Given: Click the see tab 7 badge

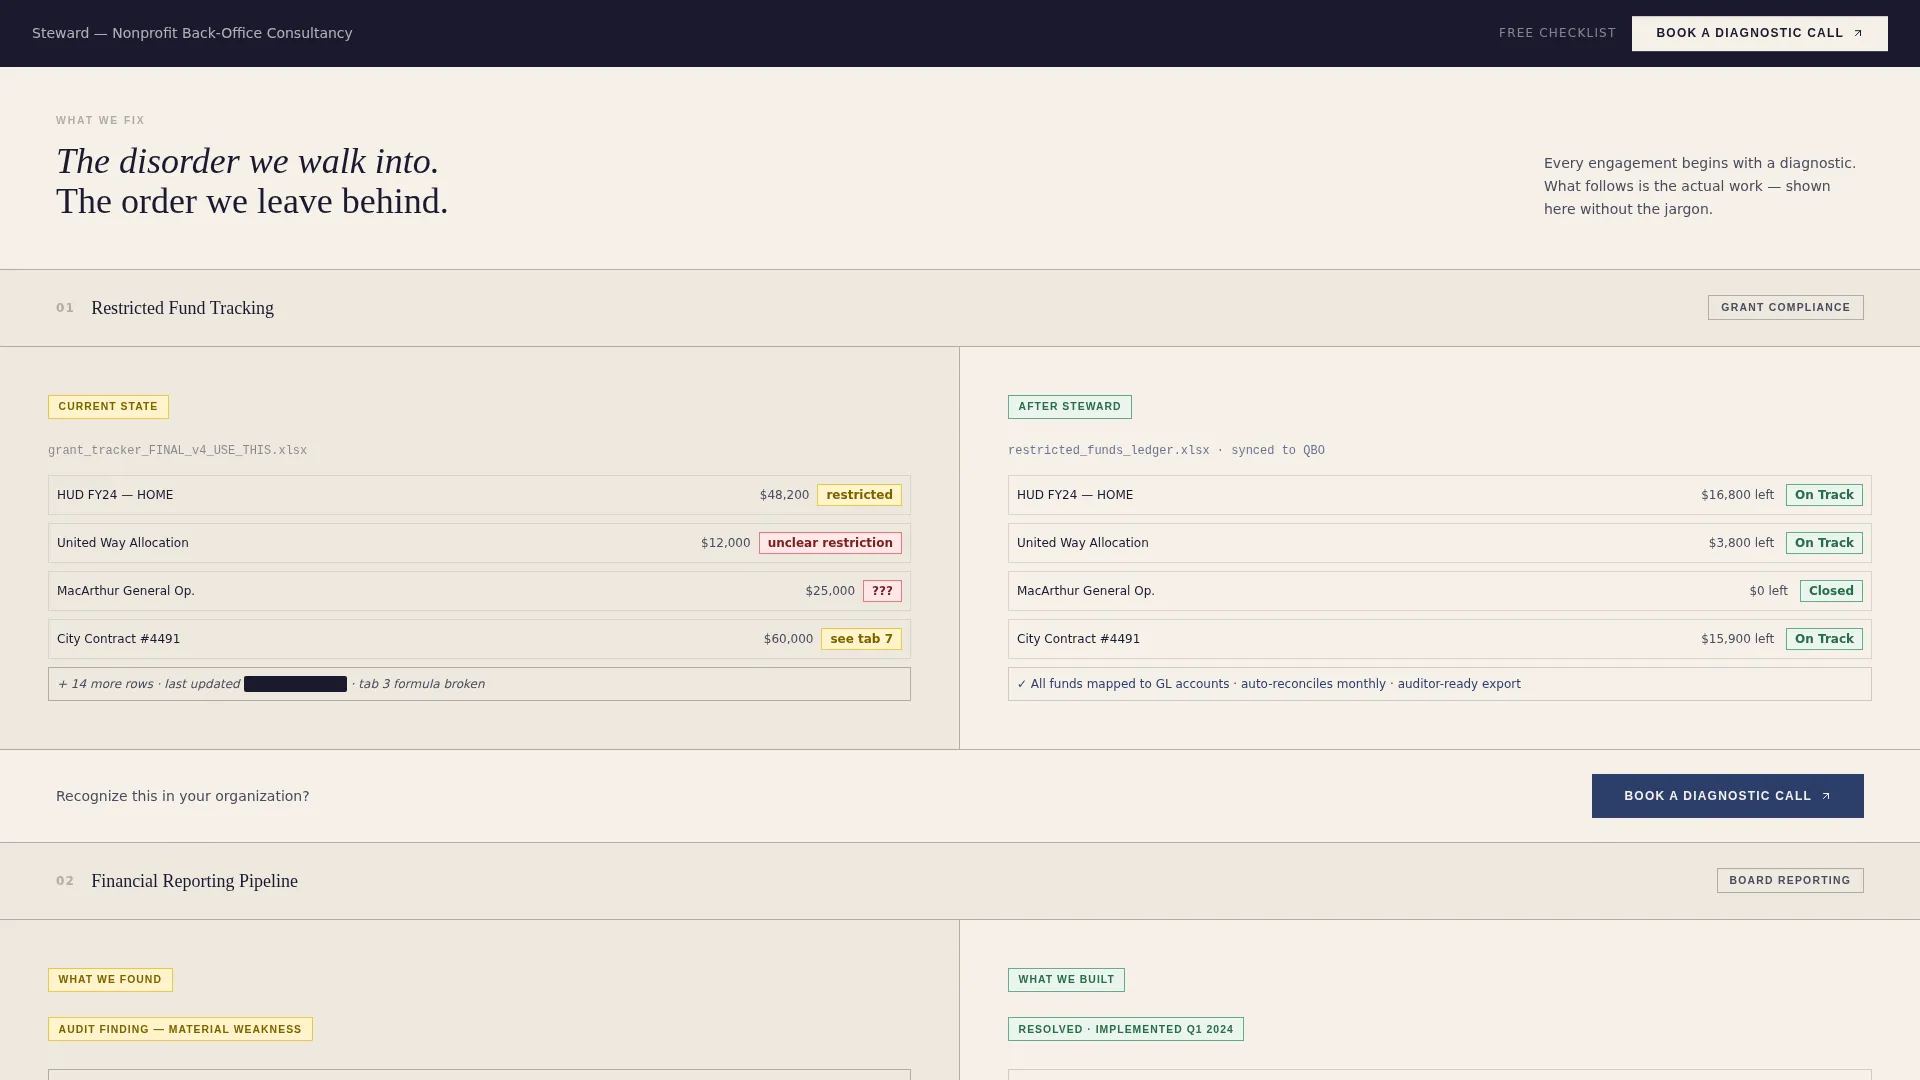Looking at the screenshot, I should pyautogui.click(x=861, y=639).
